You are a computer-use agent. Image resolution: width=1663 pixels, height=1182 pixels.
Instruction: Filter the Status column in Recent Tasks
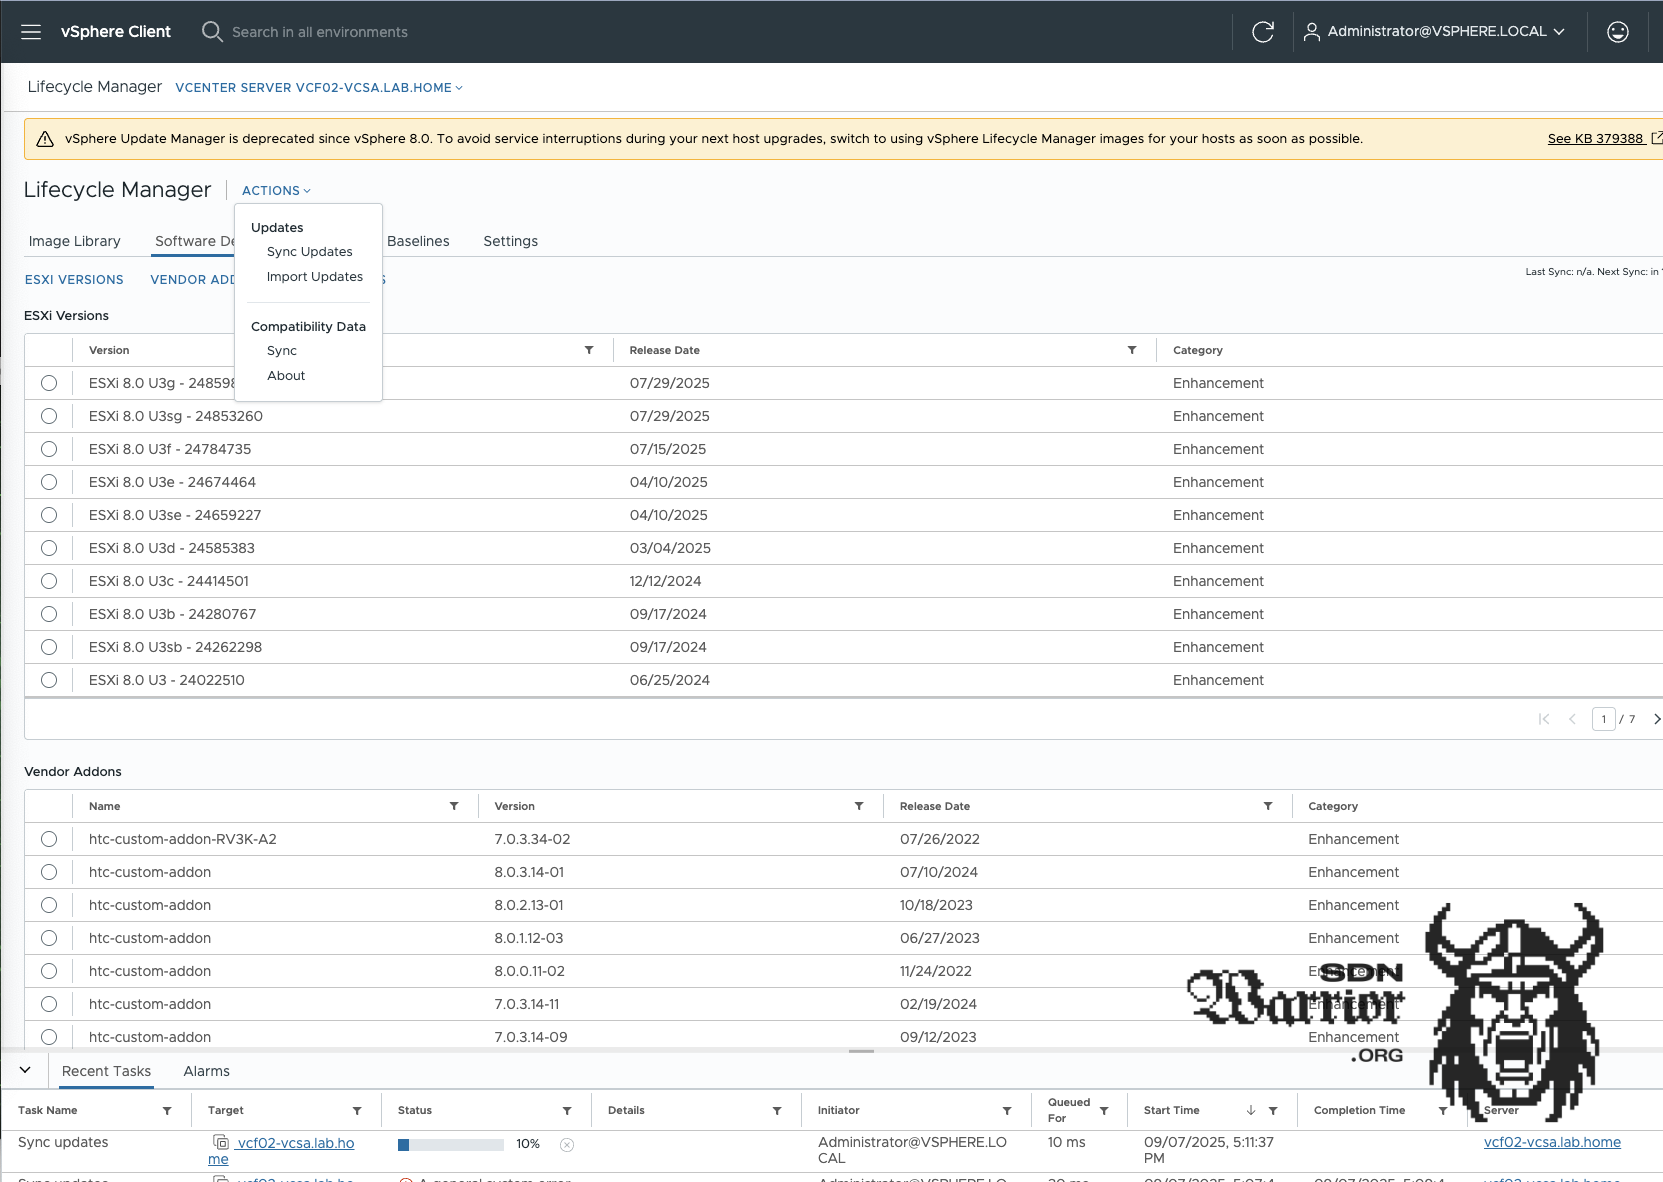(567, 1111)
